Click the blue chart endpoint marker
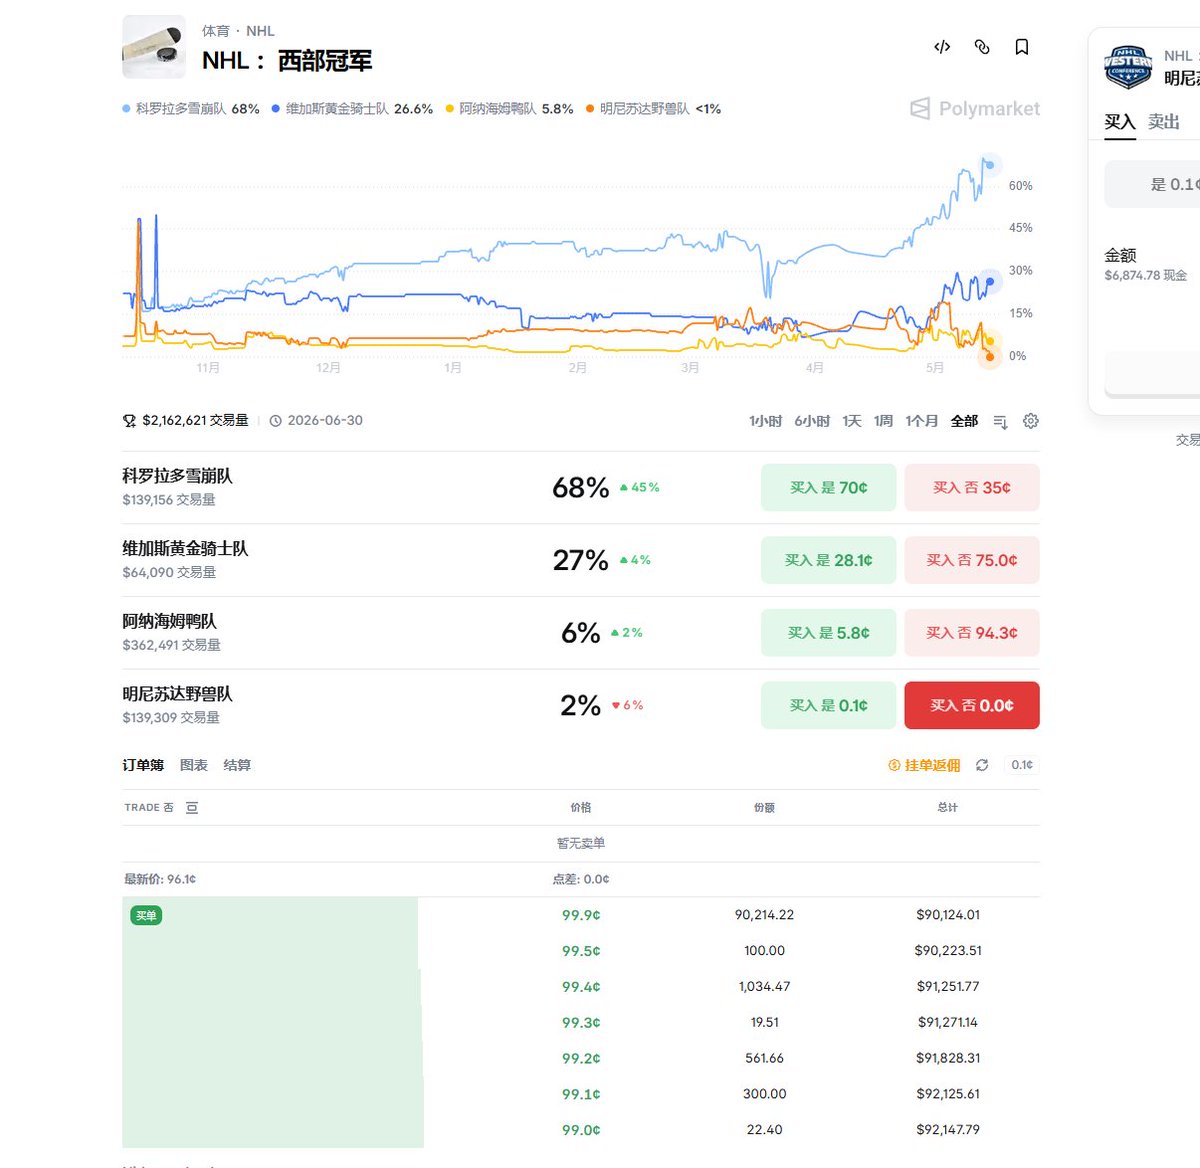1200x1168 pixels. (x=989, y=283)
